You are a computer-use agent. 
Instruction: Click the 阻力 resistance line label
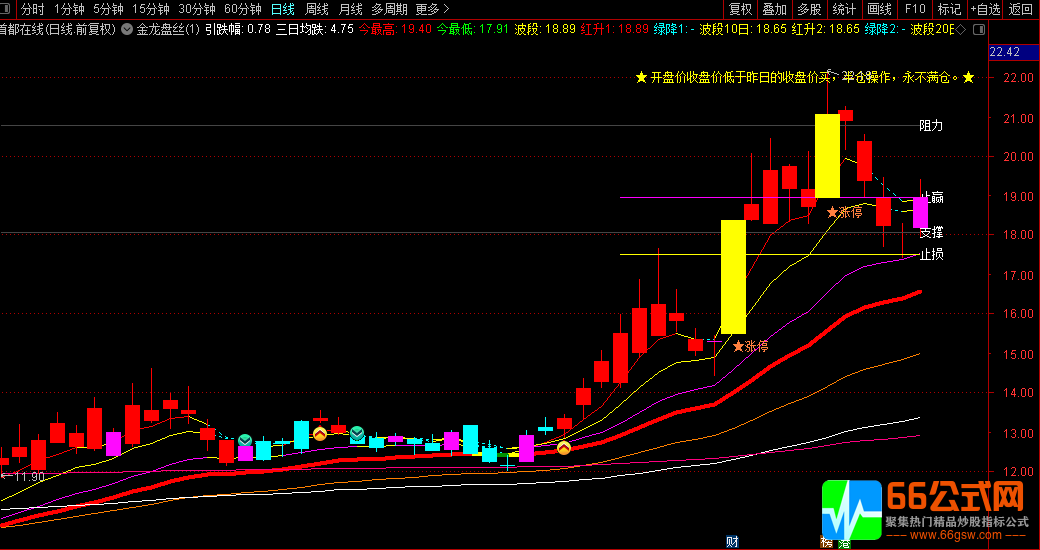click(x=931, y=125)
